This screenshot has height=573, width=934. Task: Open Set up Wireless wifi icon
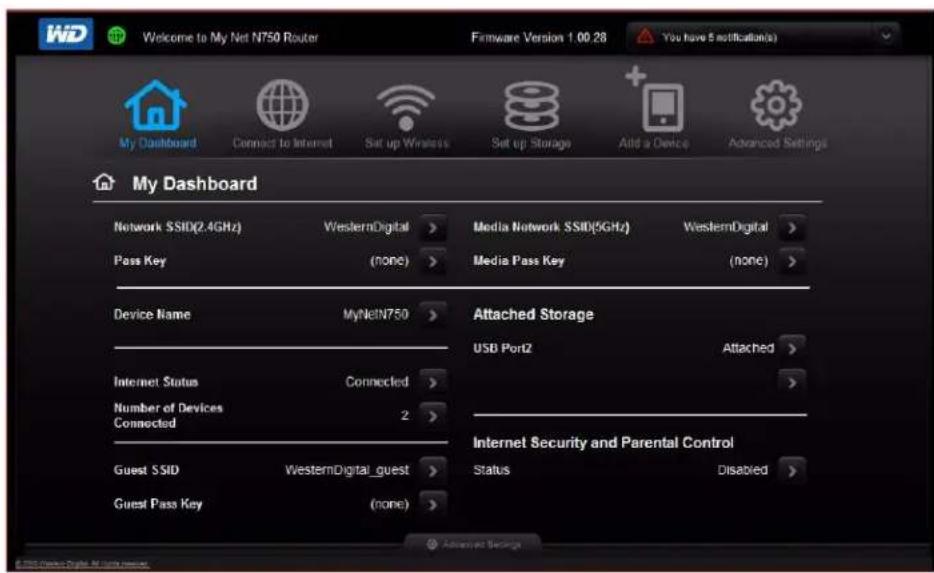[406, 107]
